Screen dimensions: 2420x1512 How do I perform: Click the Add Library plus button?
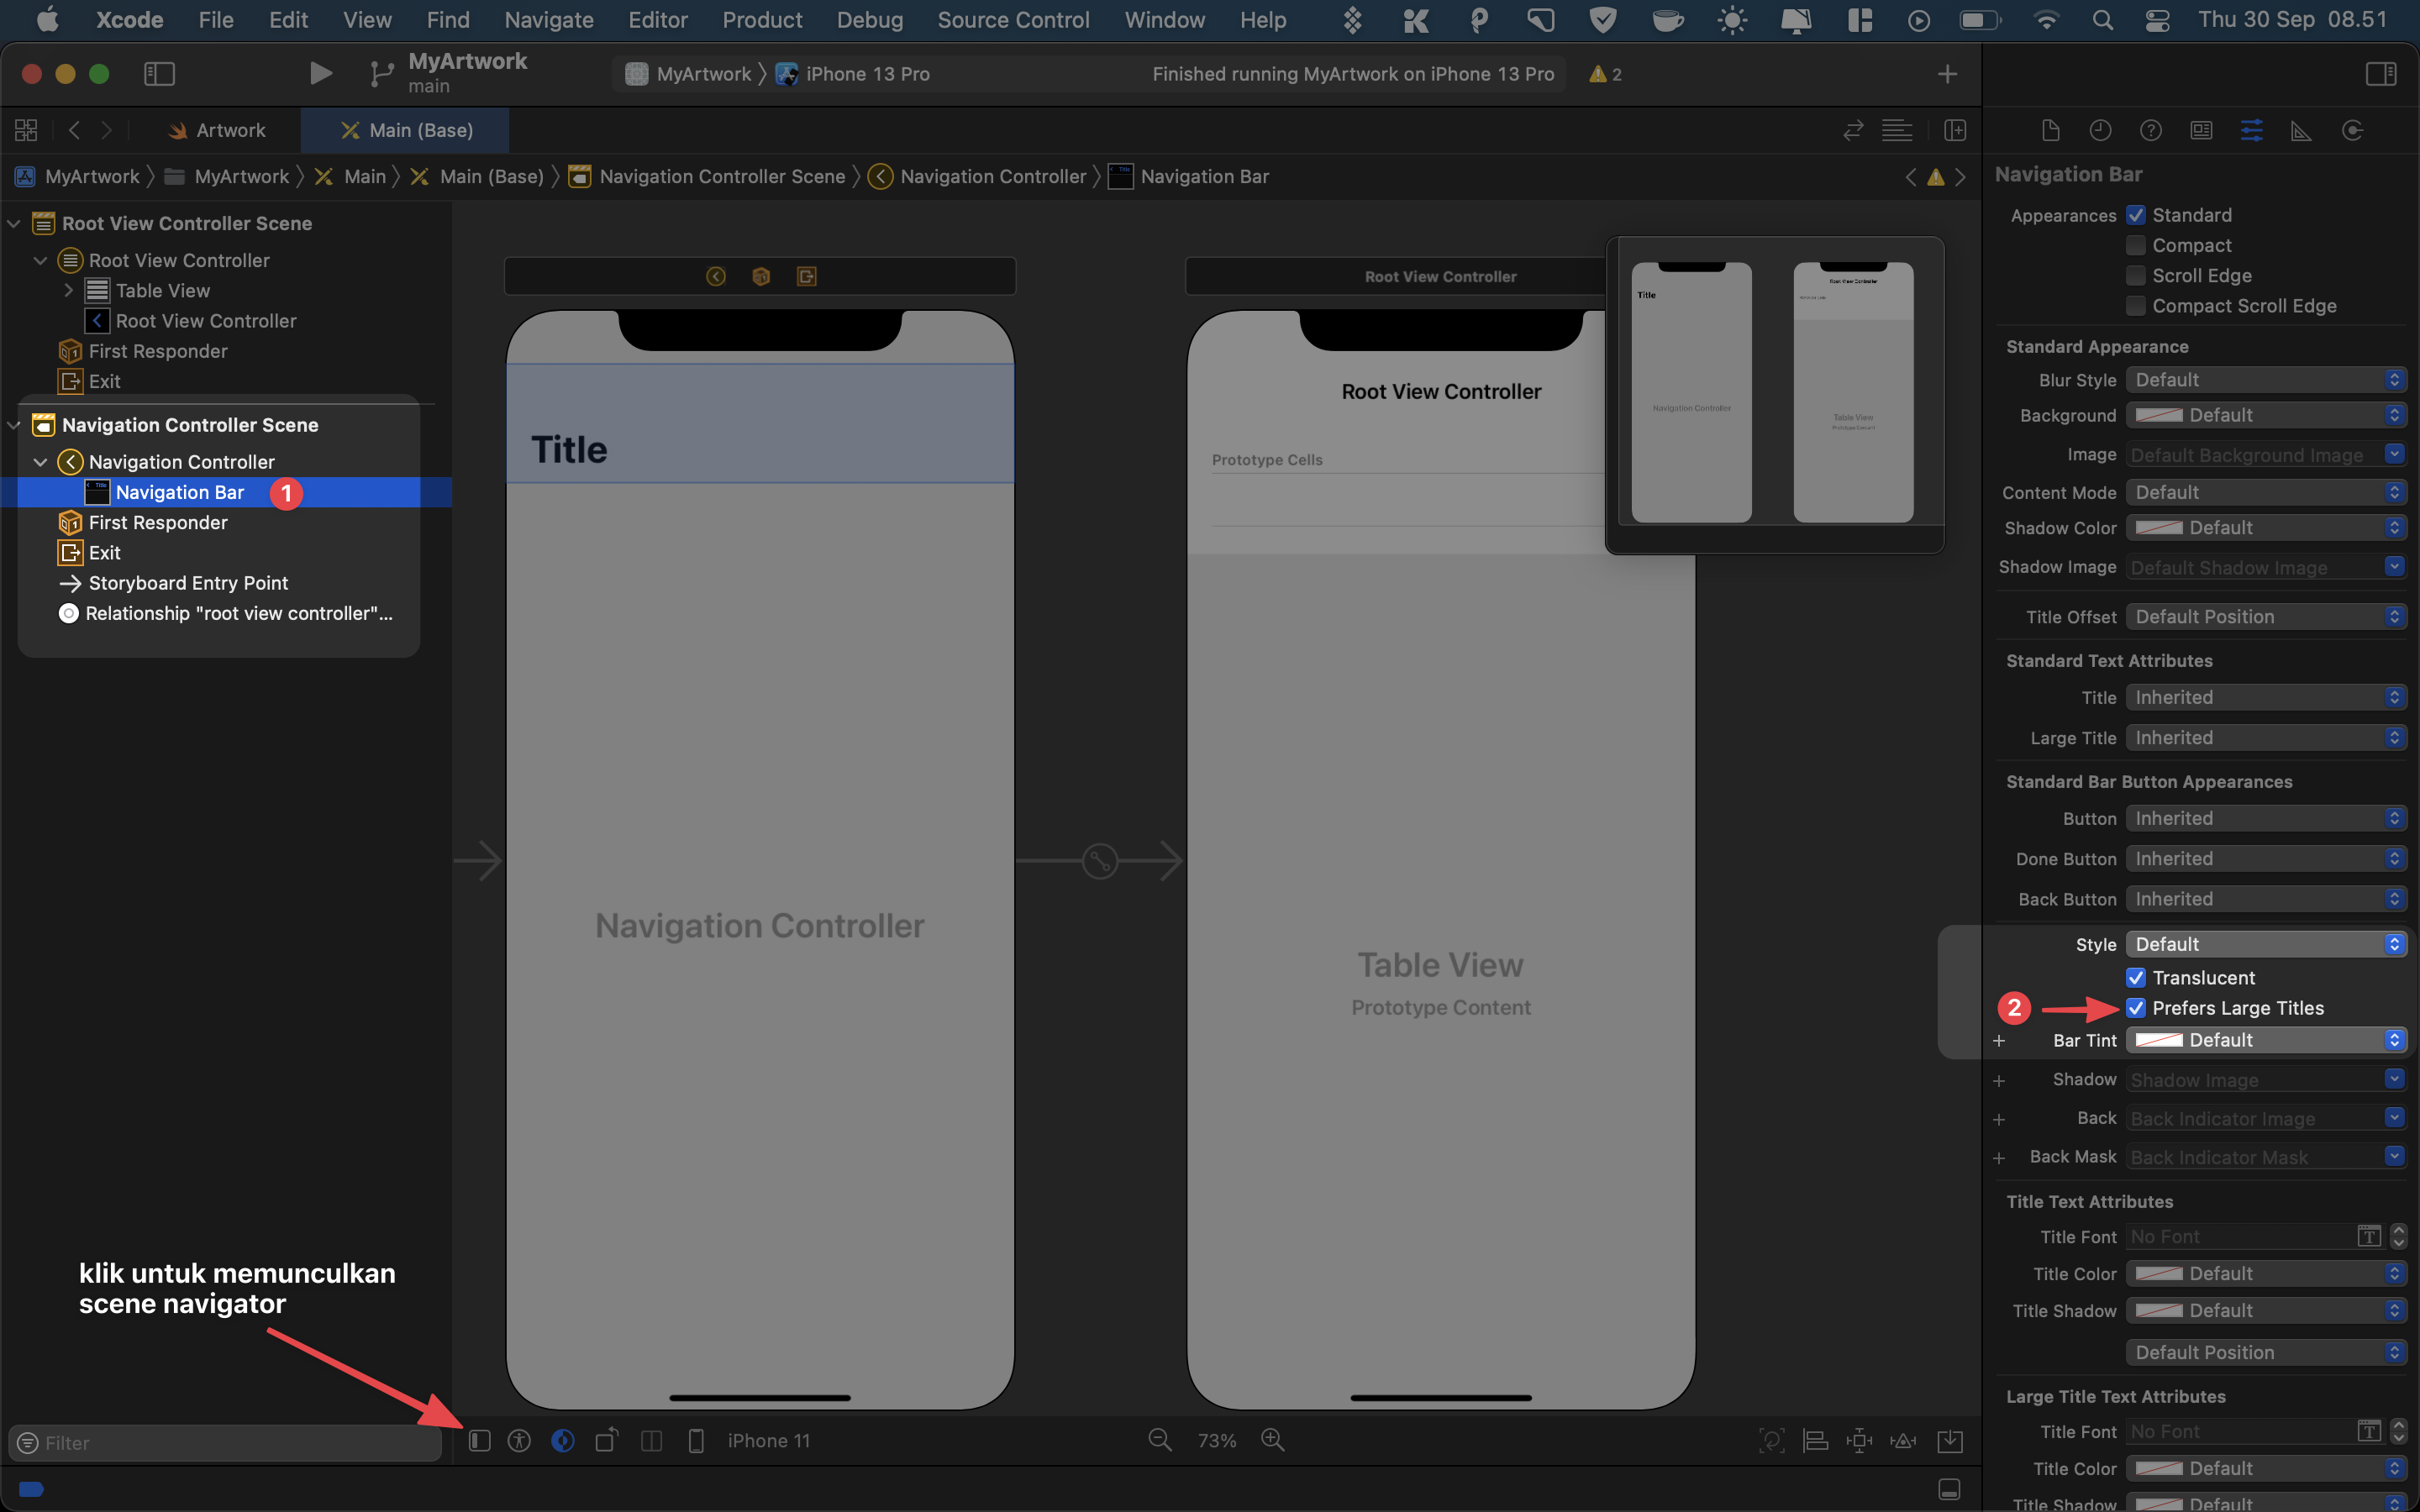(1947, 73)
